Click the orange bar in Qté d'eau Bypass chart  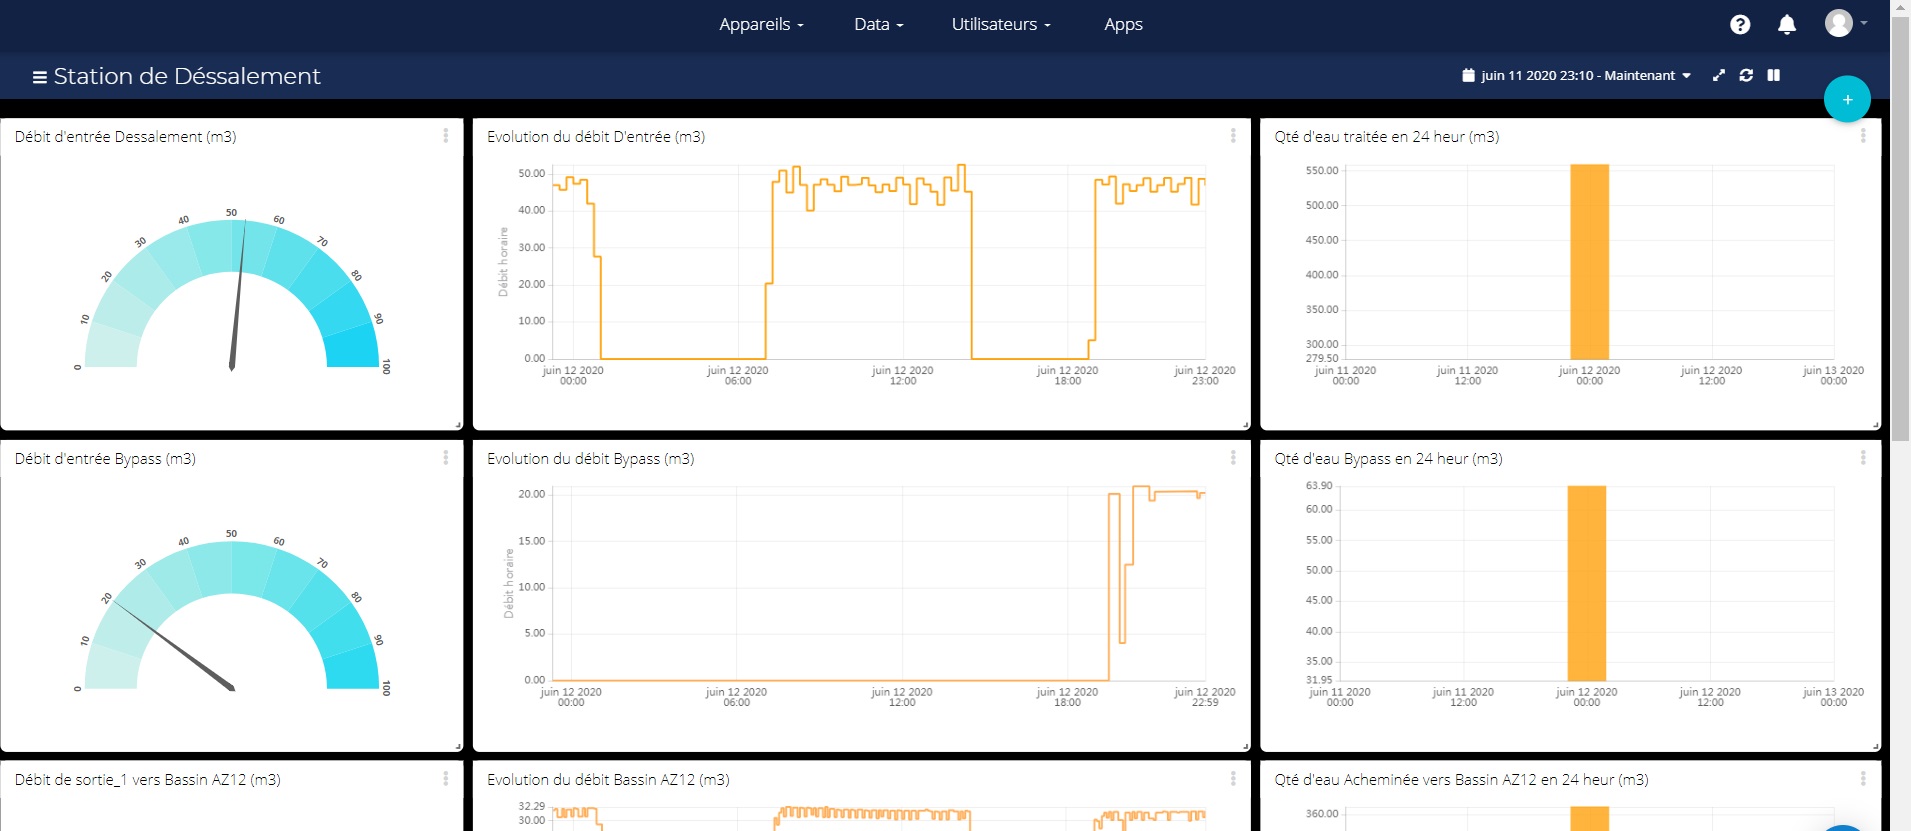point(1586,583)
